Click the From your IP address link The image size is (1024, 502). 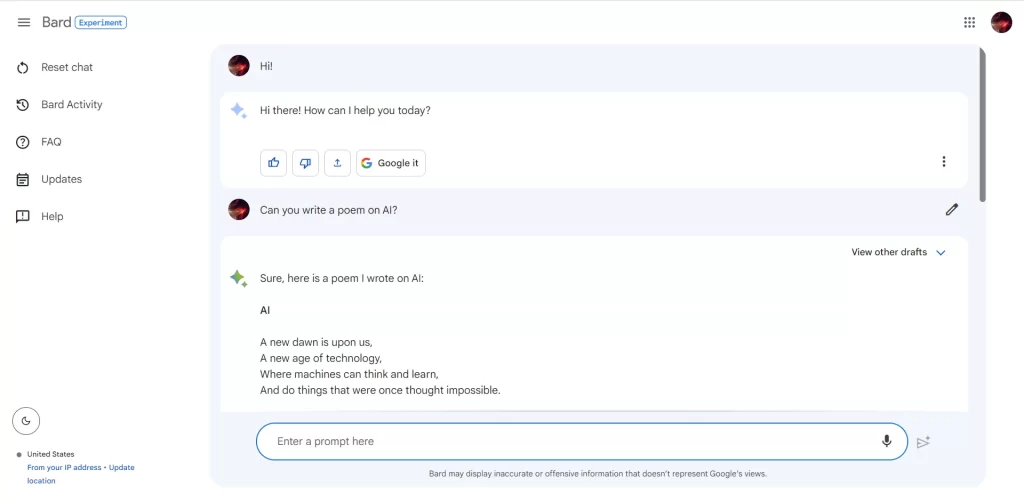click(64, 467)
